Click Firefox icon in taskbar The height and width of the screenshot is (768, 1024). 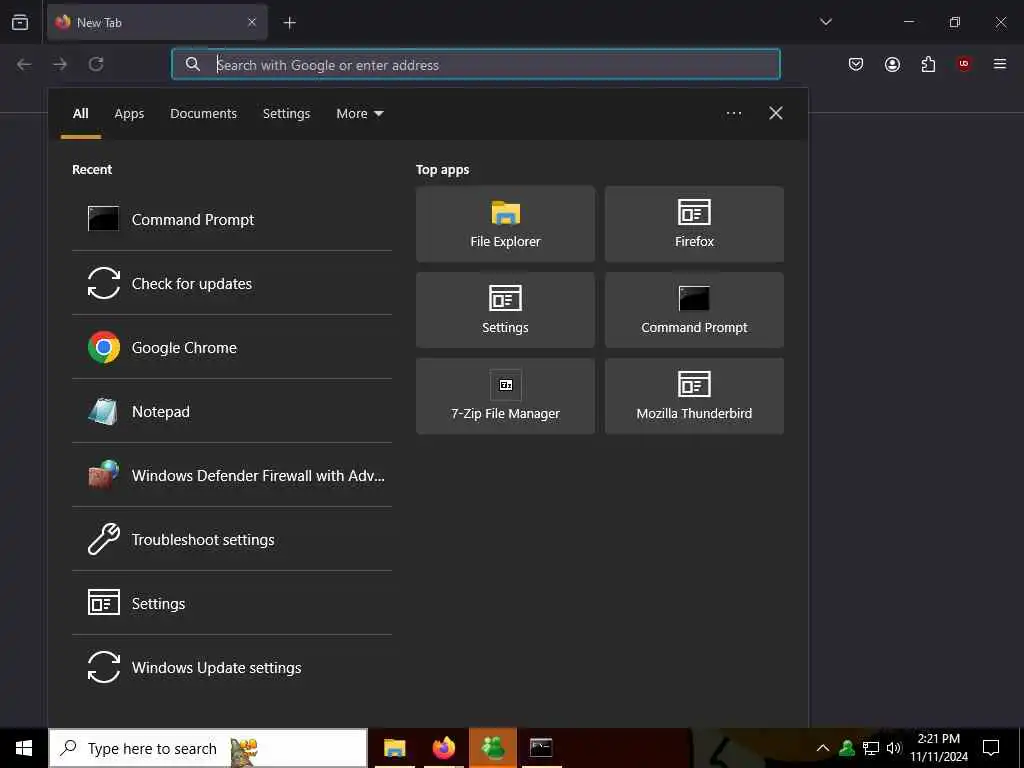pos(444,748)
